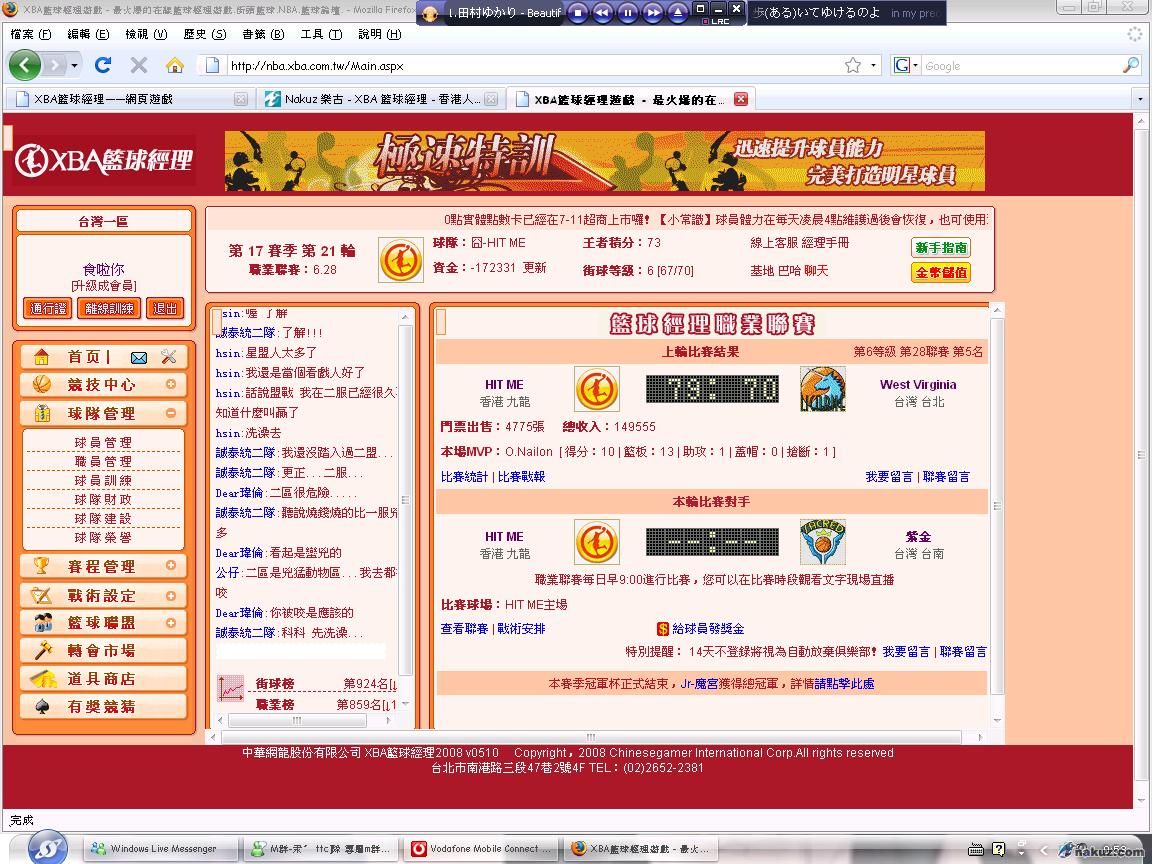Reload the page with the refresh icon
This screenshot has height=864, width=1152.
pyautogui.click(x=103, y=66)
